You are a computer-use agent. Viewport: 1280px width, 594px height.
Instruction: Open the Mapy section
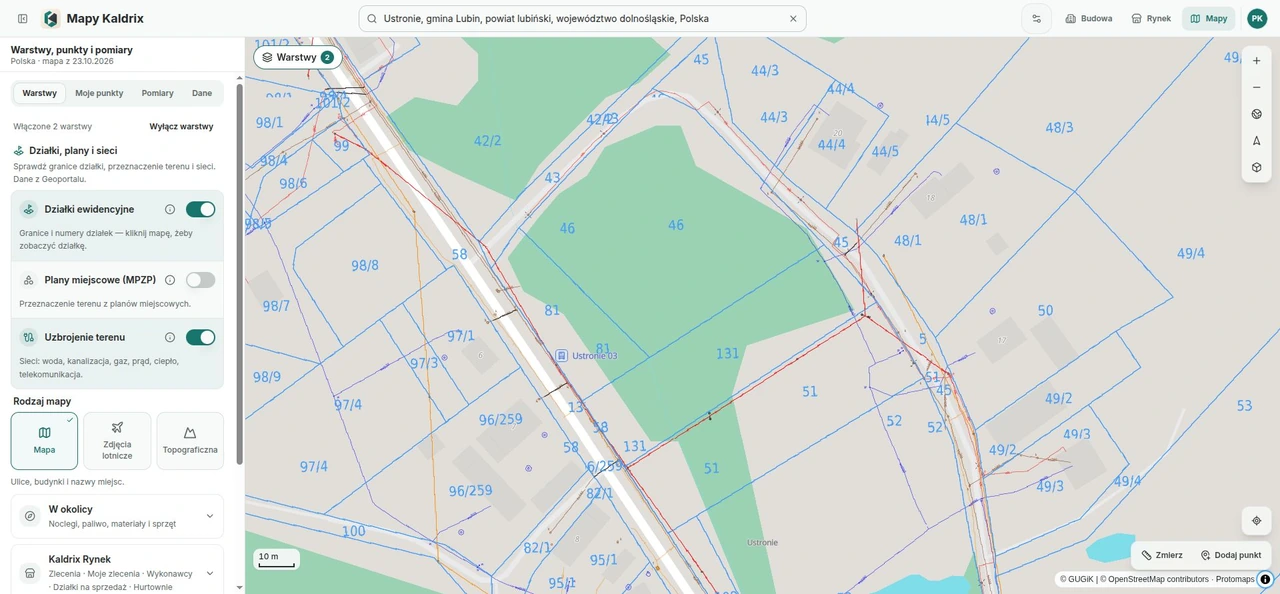pos(1208,18)
